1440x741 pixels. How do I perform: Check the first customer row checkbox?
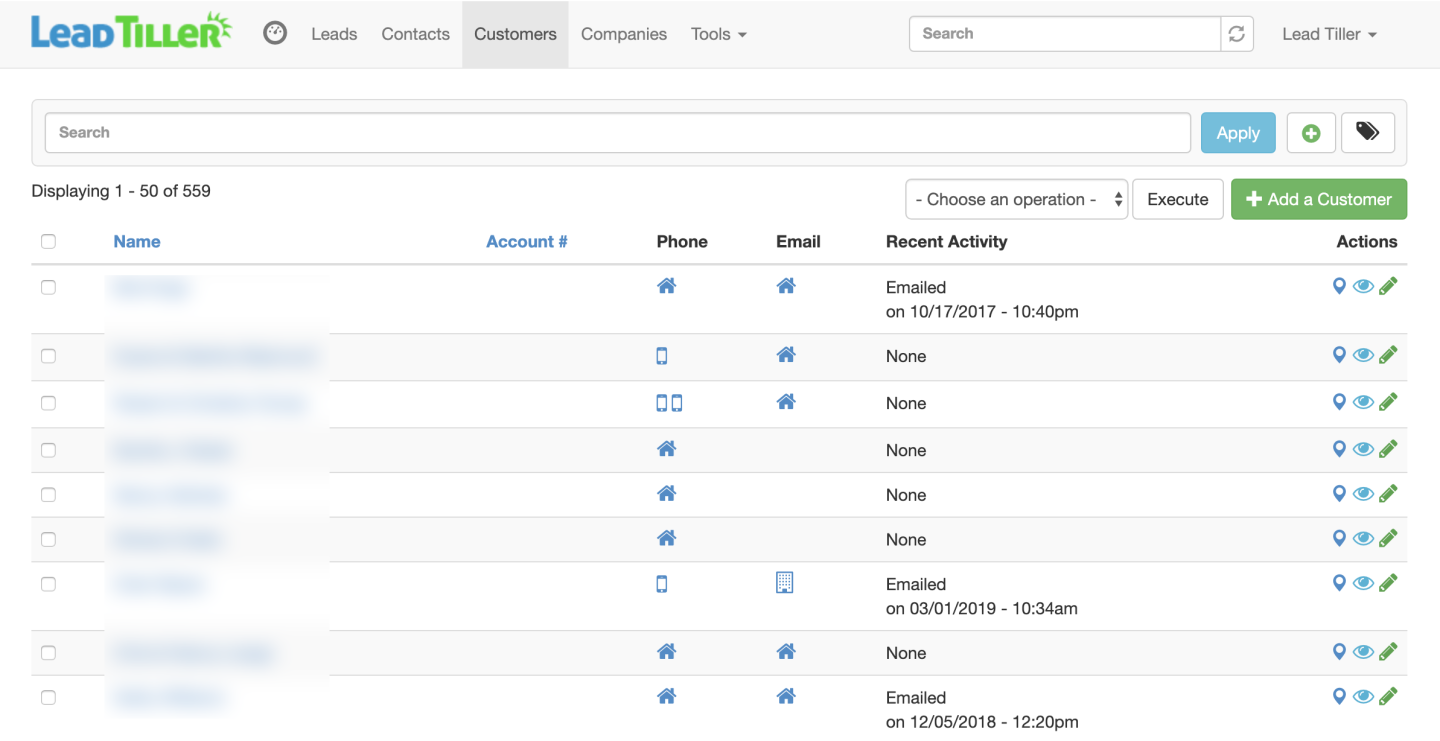pyautogui.click(x=48, y=287)
